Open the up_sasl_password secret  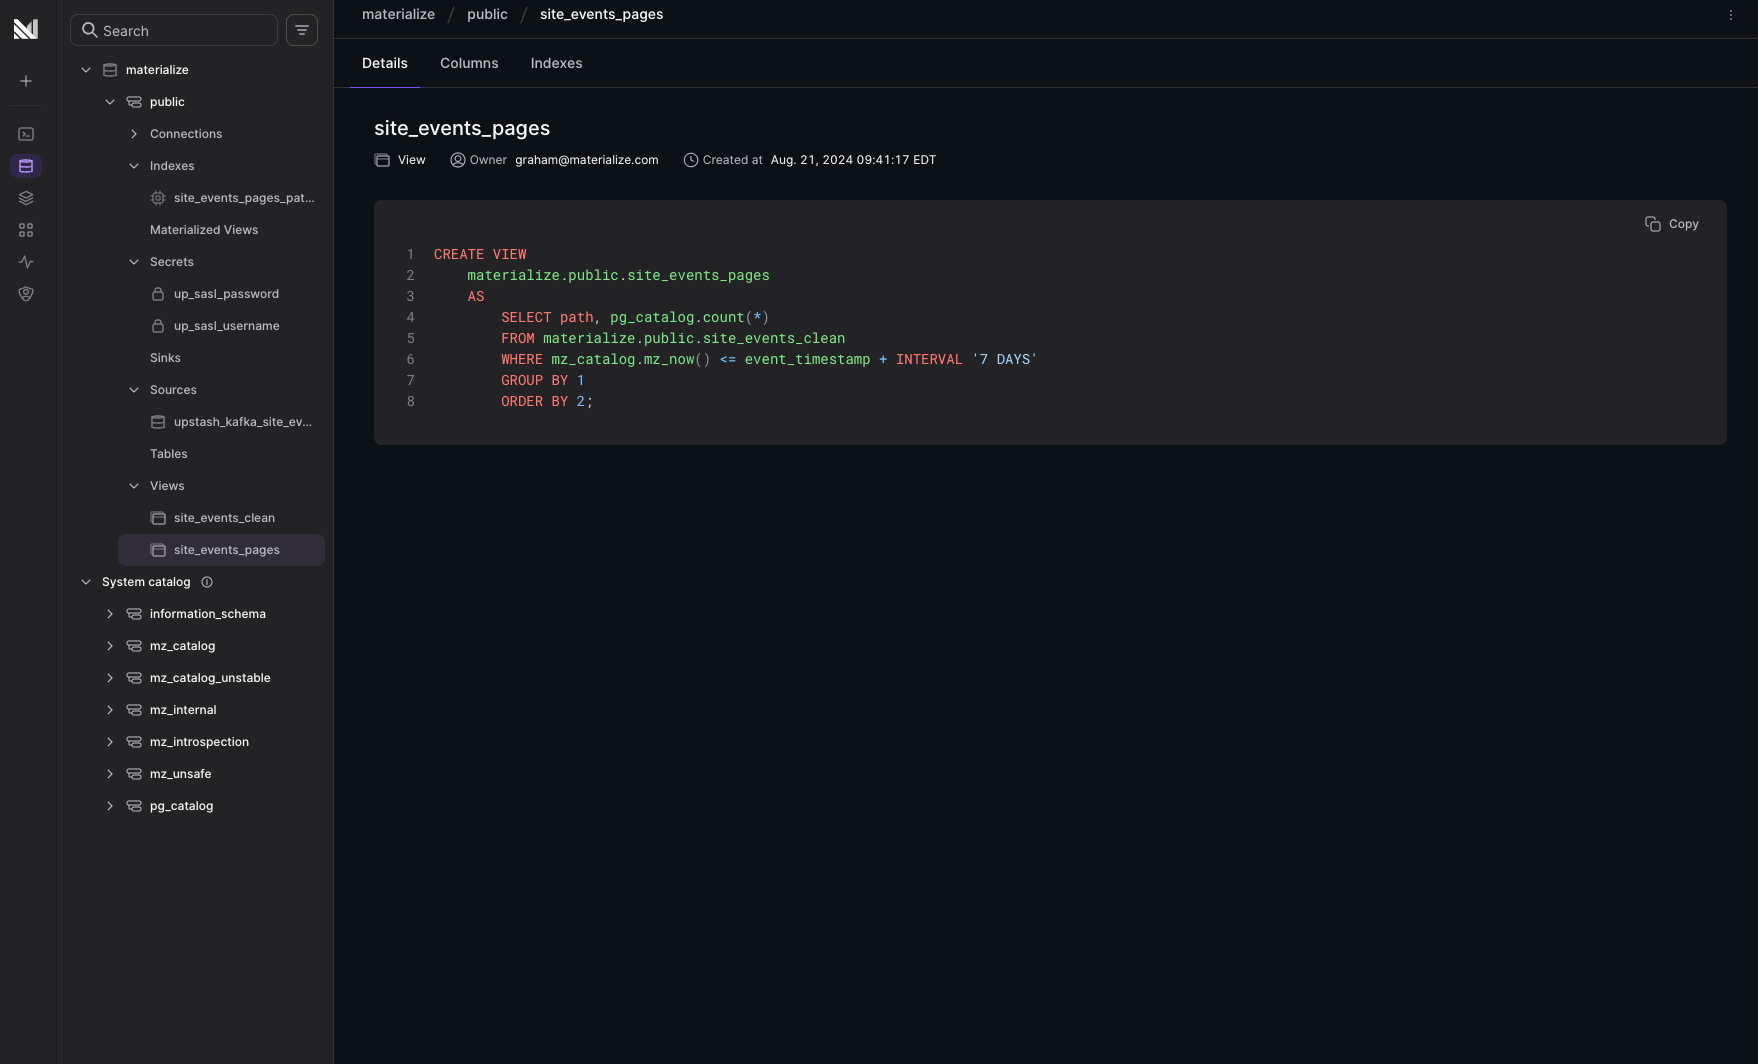[226, 294]
